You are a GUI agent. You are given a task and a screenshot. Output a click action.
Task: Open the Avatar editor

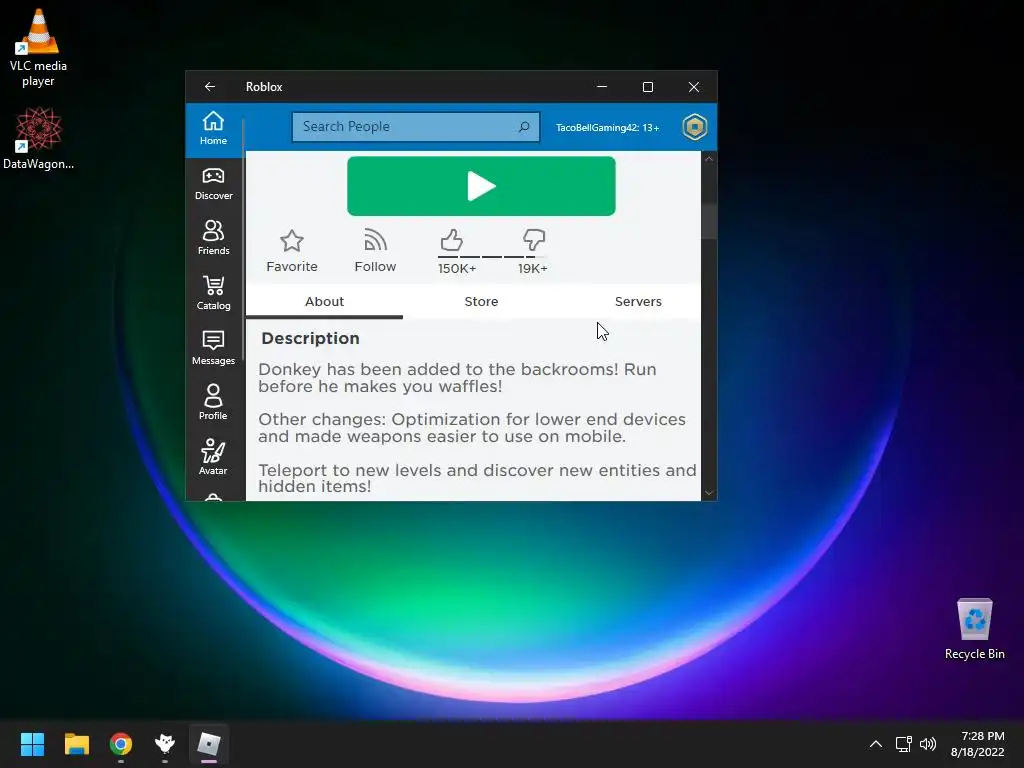(214, 457)
